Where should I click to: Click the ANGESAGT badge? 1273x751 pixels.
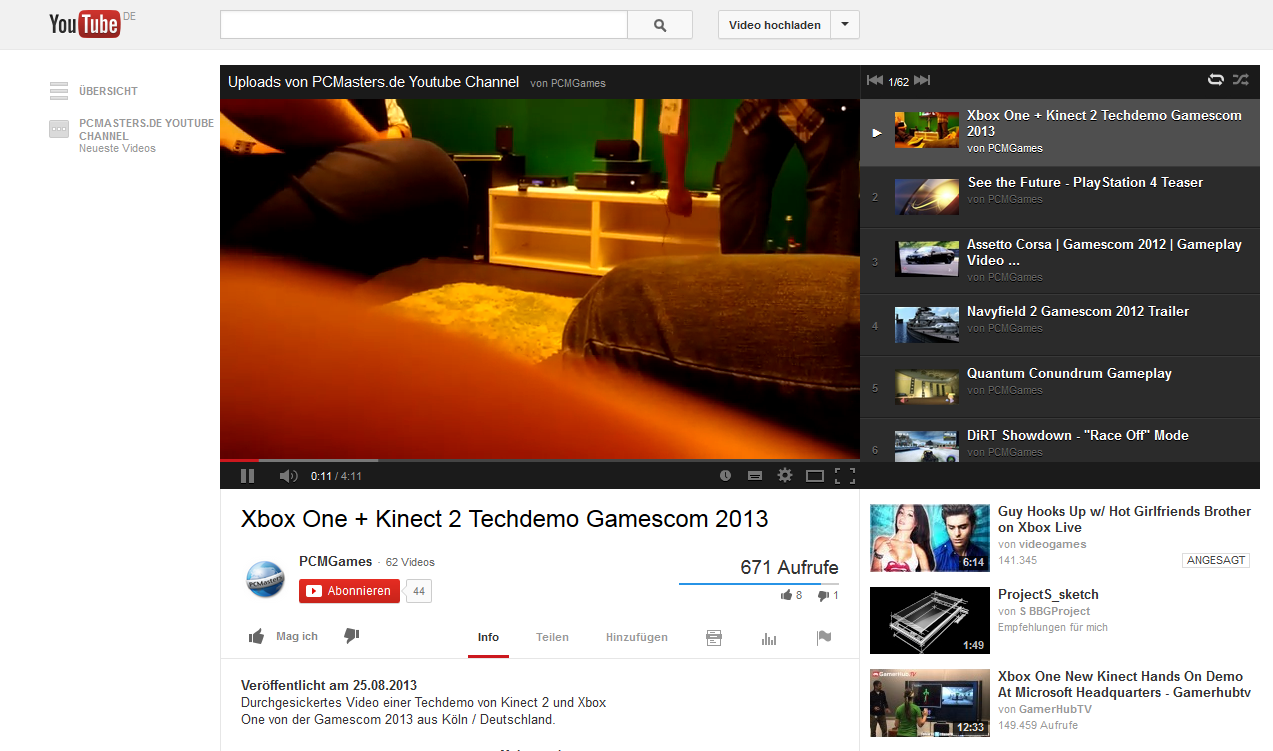click(1216, 560)
